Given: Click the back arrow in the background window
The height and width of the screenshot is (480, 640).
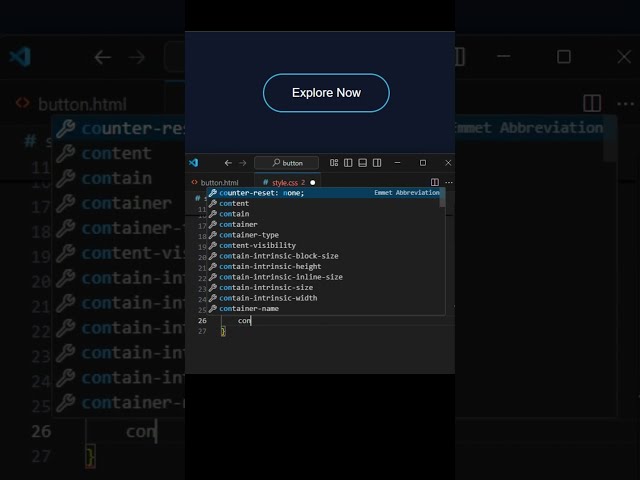Looking at the screenshot, I should tap(103, 57).
